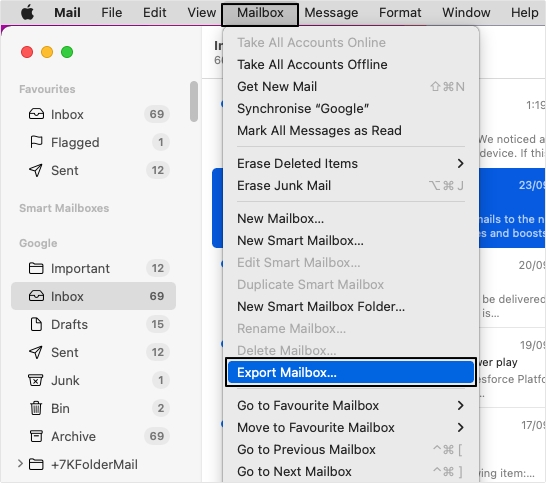Click the Drafts document icon

[x=36, y=324]
